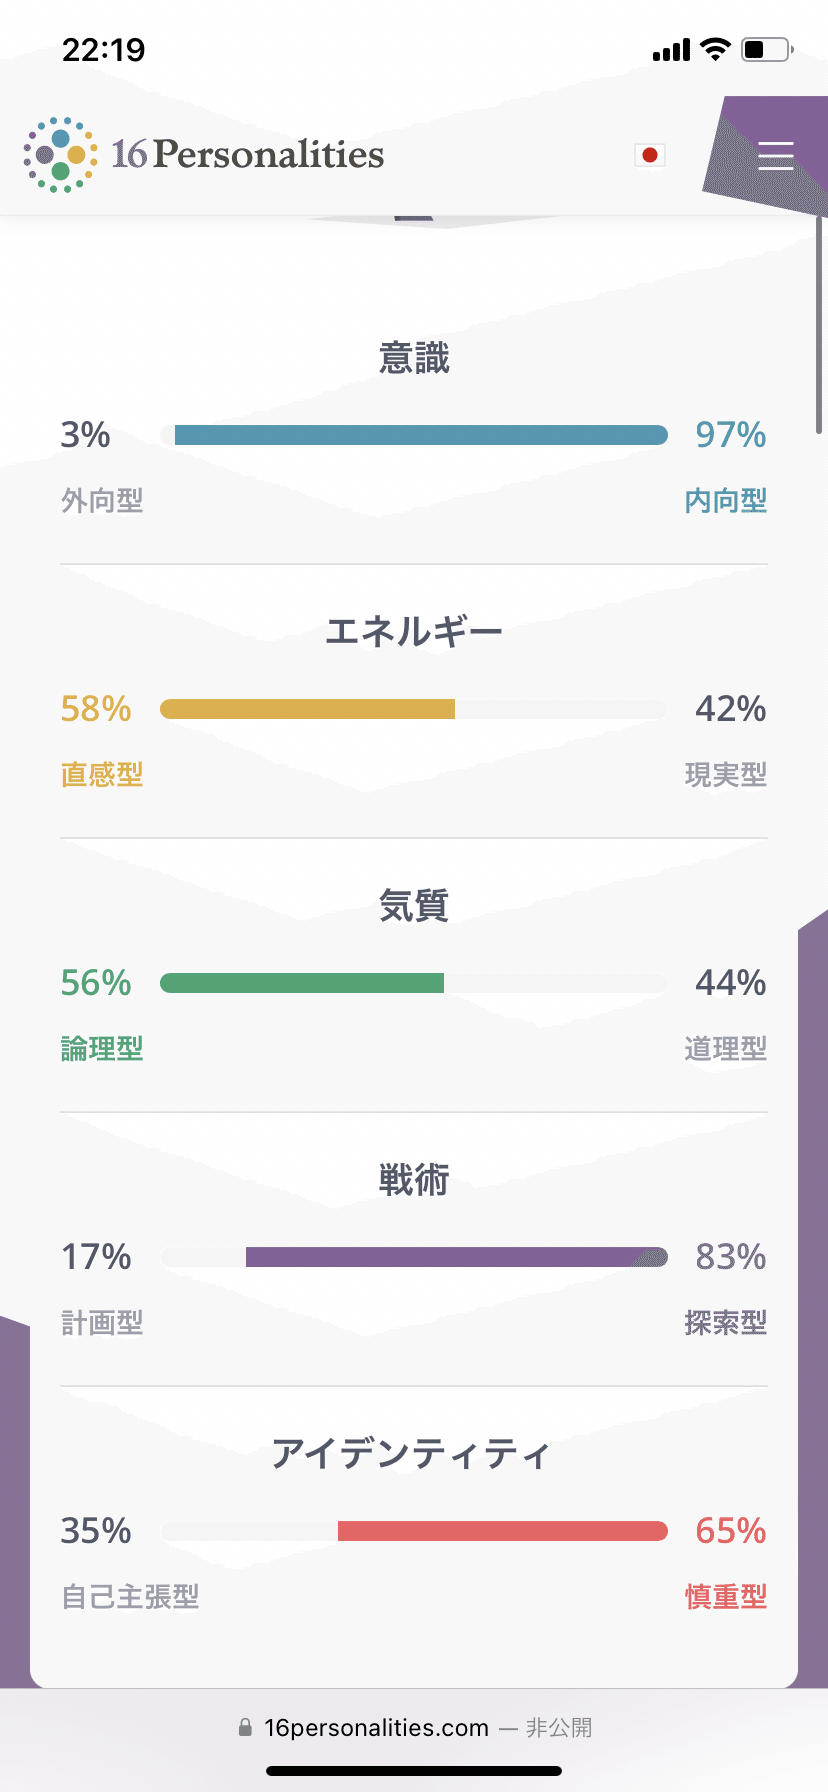This screenshot has width=828, height=1792.
Task: Select the 論理型 label
Action: [102, 1049]
